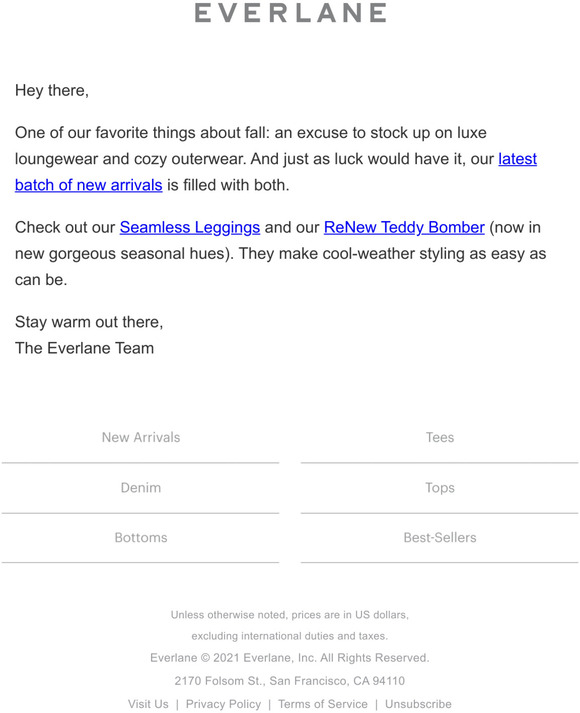
Task: Click the EVERLANE logo header
Action: 290,13
